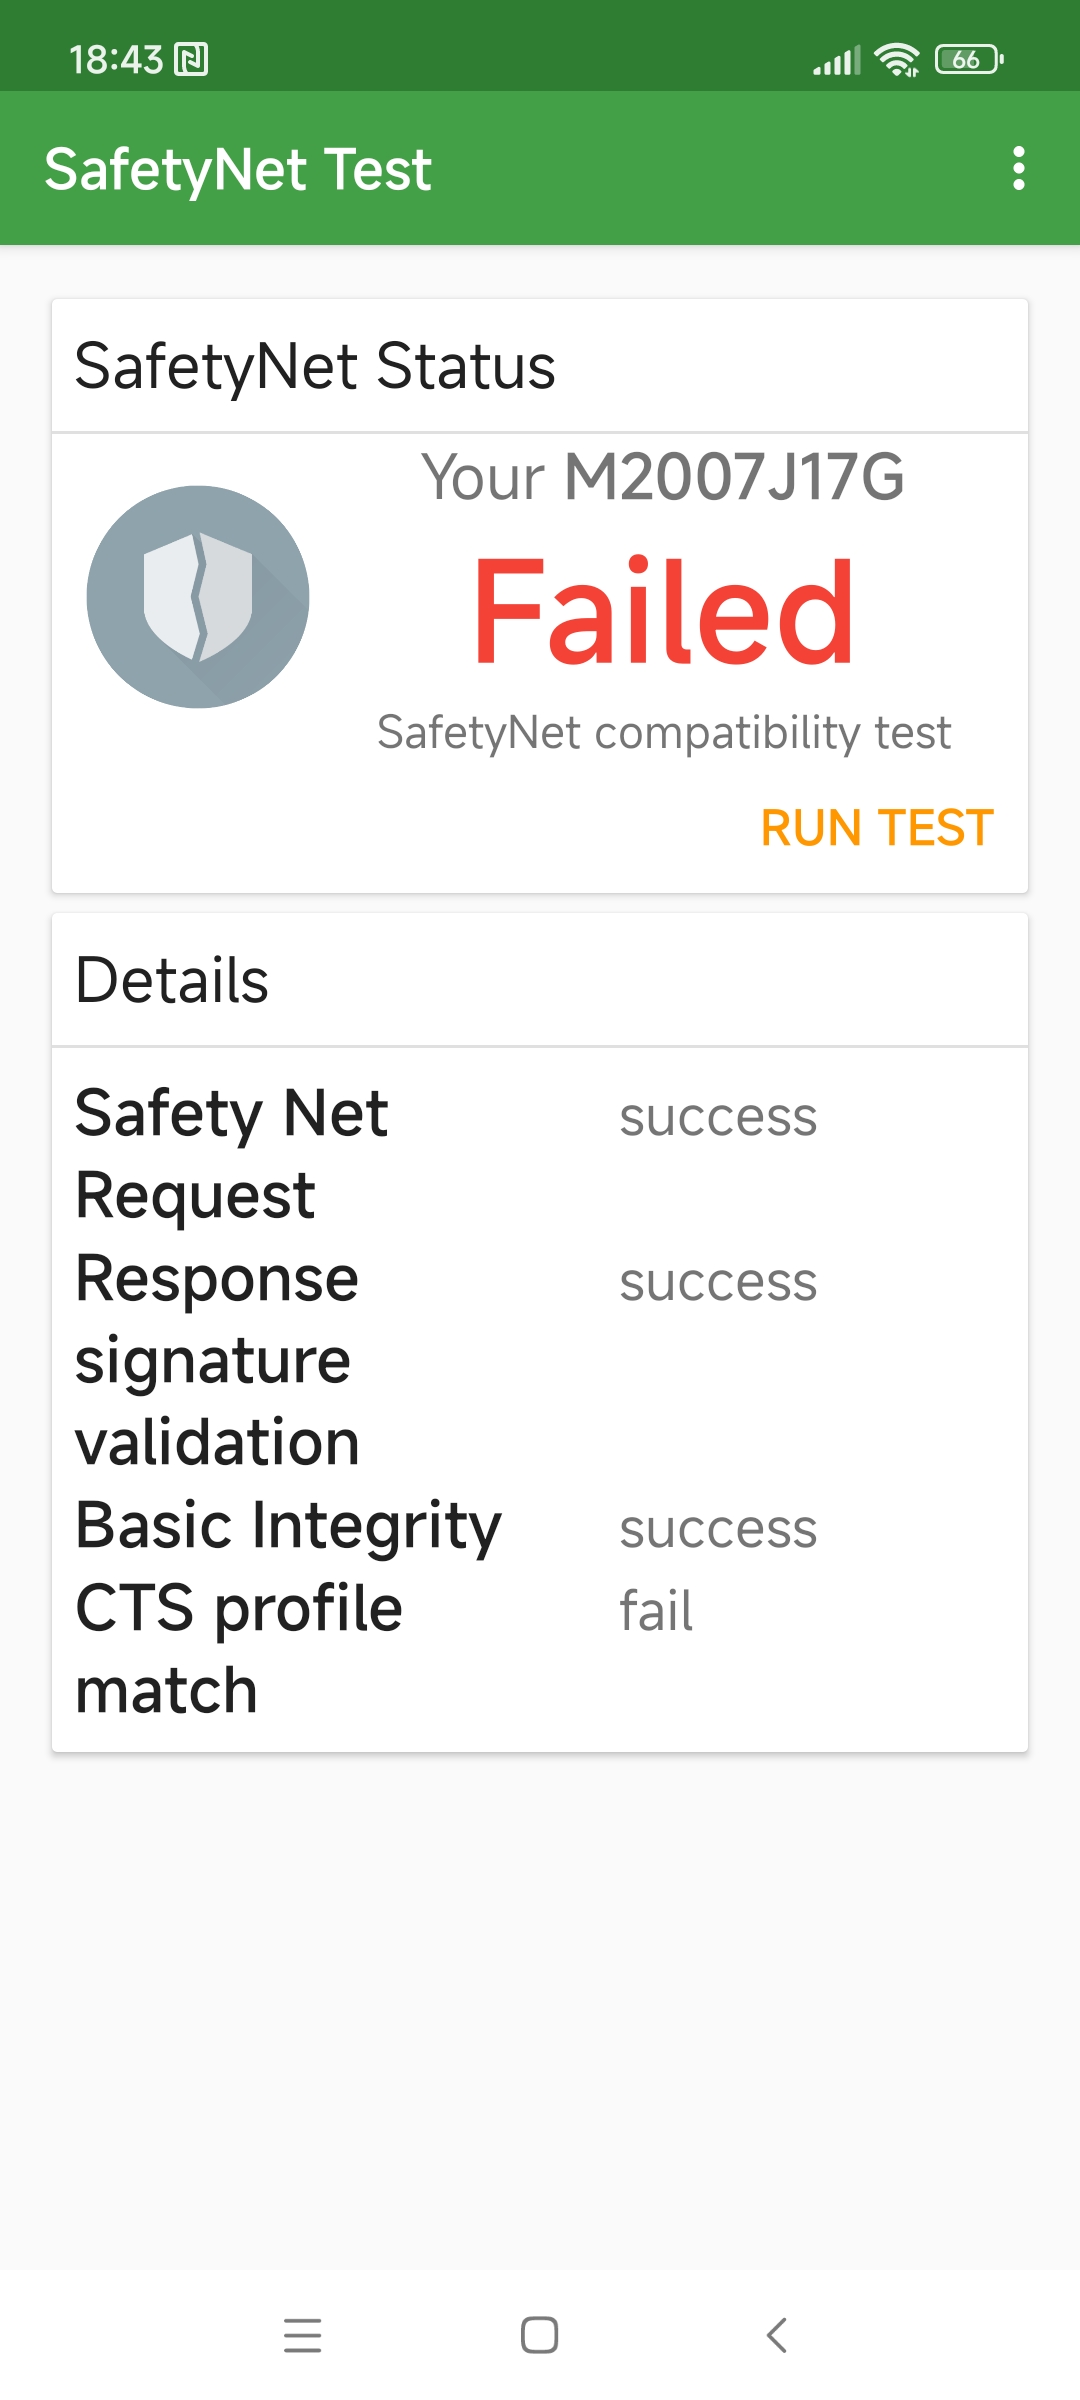This screenshot has height=2400, width=1080.
Task: Select the Basic Integrity row
Action: pyautogui.click(x=540, y=1526)
